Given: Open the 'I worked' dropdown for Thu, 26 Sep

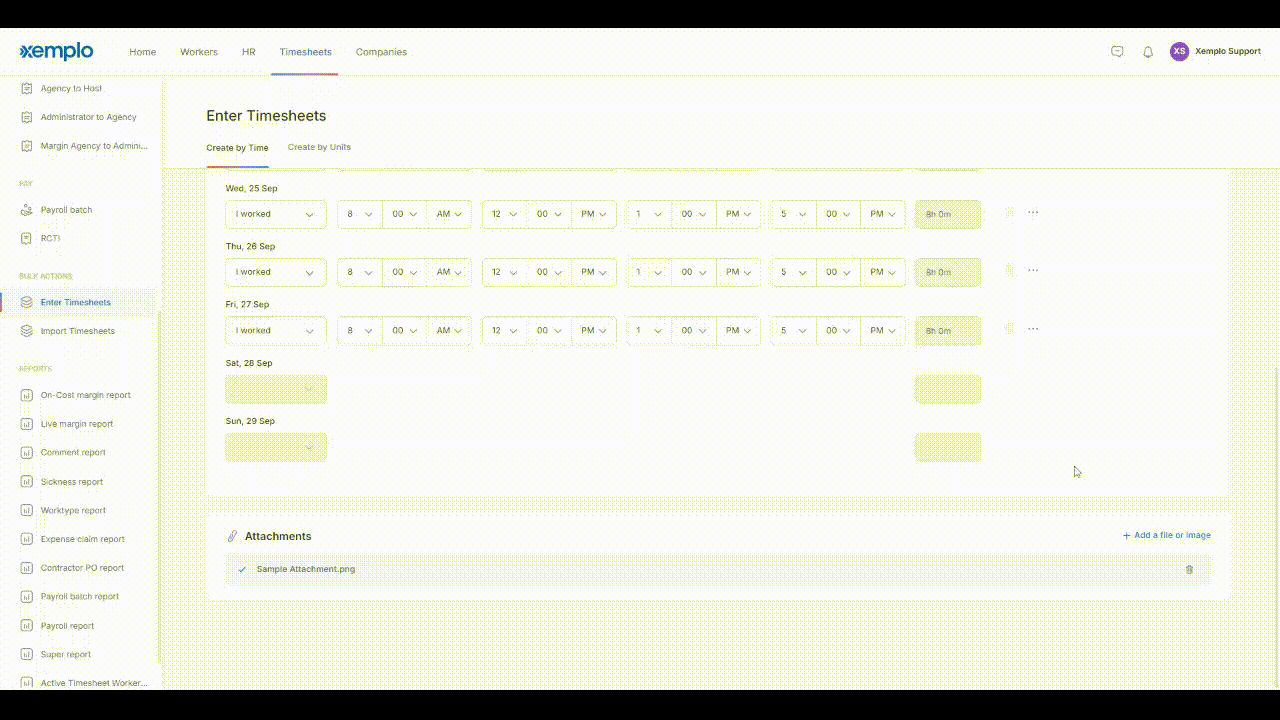Looking at the screenshot, I should pyautogui.click(x=276, y=272).
